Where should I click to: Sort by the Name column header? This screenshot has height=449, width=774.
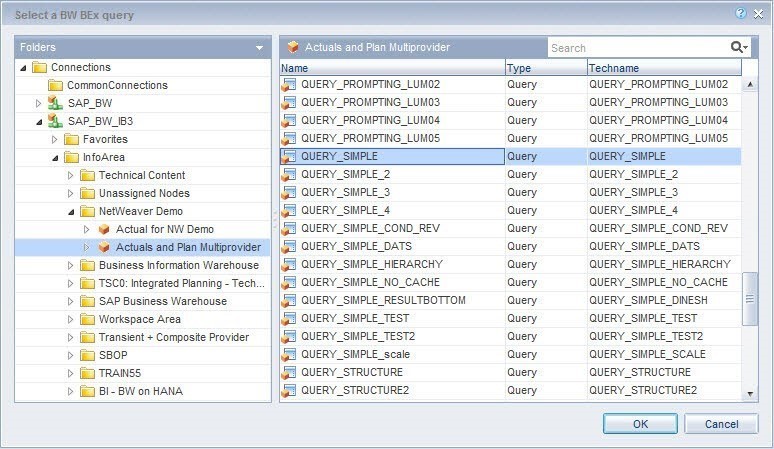(x=391, y=68)
